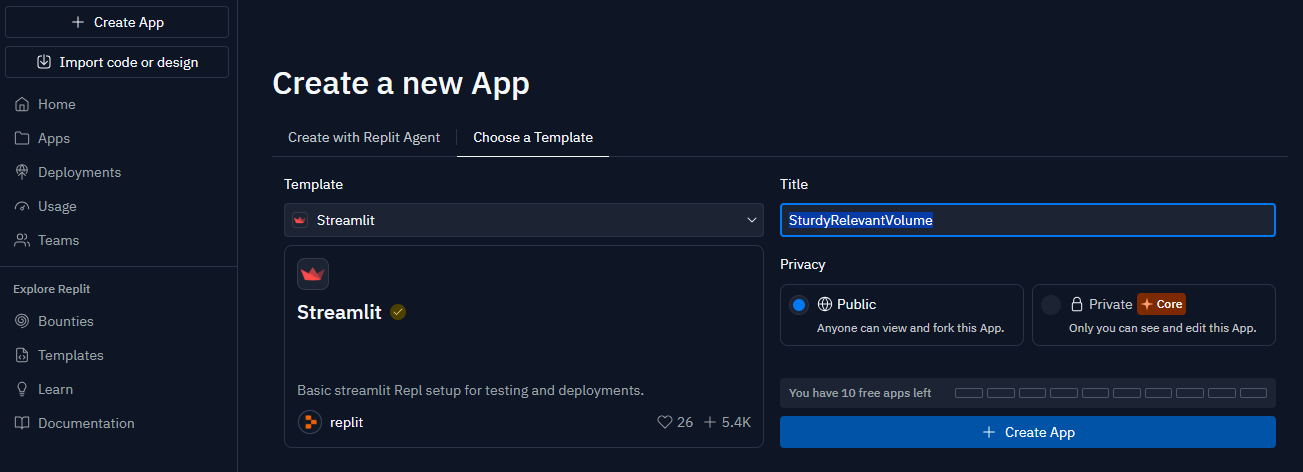Click the fork plus icon beside 5.4K
This screenshot has width=1303, height=472.
(710, 422)
